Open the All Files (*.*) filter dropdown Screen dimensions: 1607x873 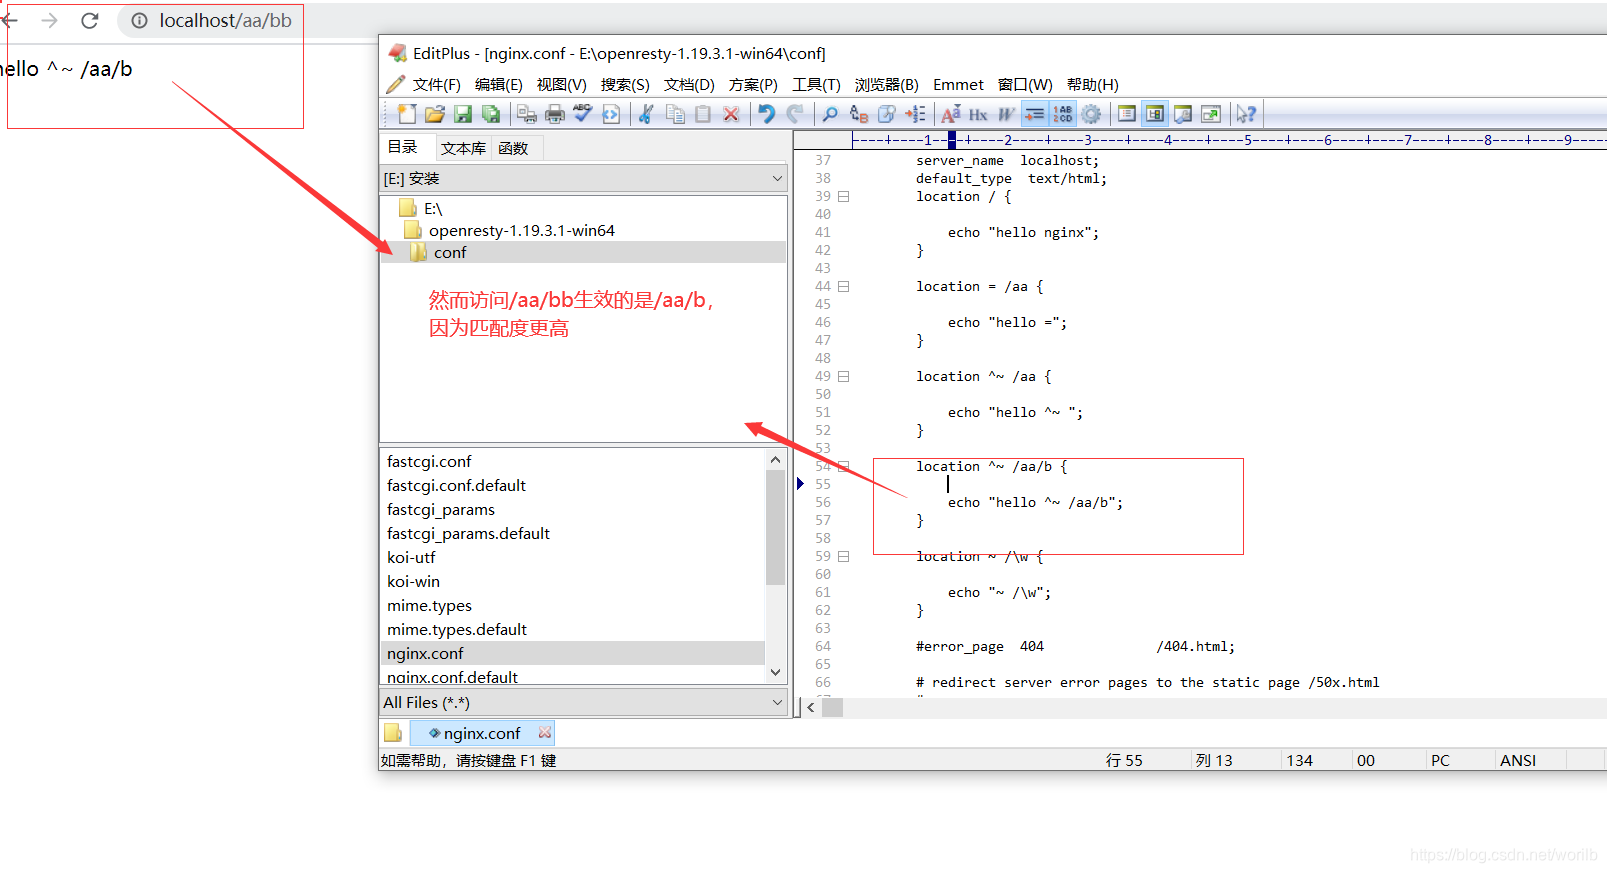point(583,702)
